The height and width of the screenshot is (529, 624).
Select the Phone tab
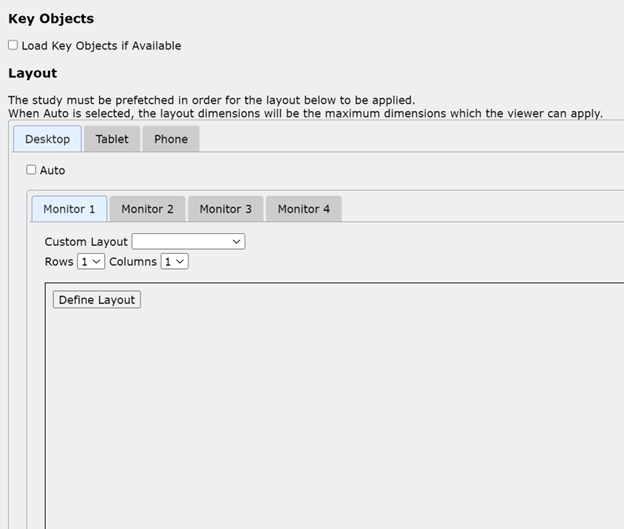pos(171,139)
